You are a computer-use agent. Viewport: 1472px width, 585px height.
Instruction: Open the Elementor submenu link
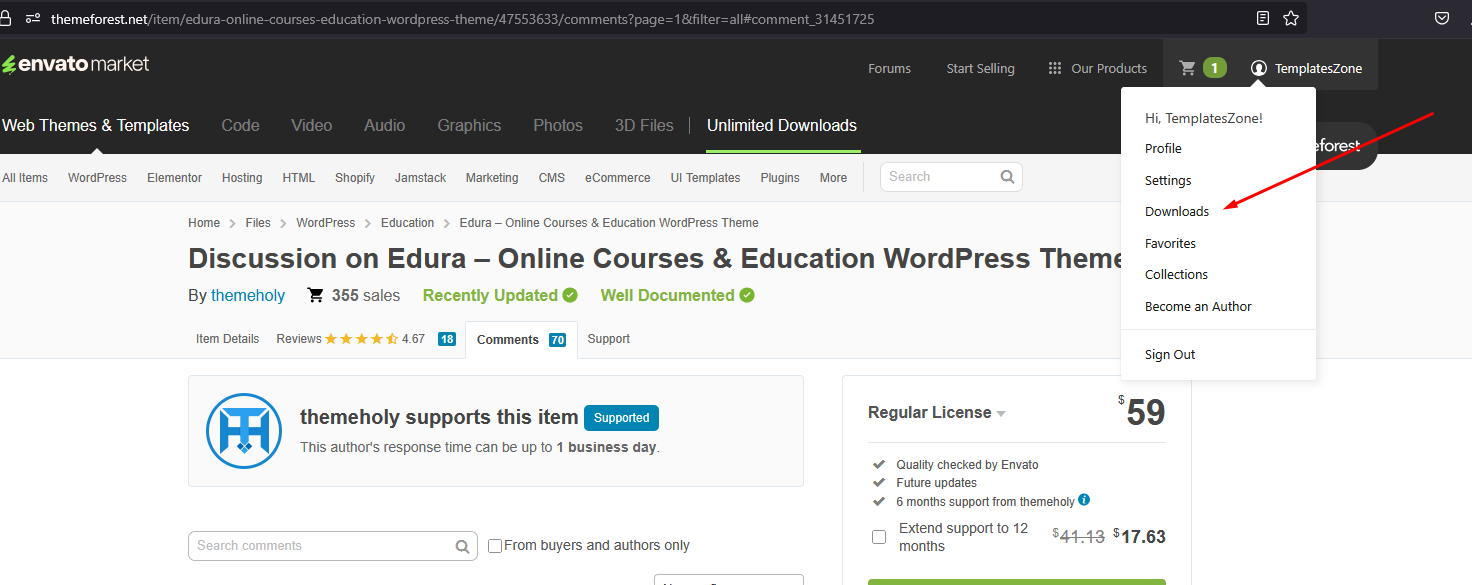pyautogui.click(x=174, y=178)
